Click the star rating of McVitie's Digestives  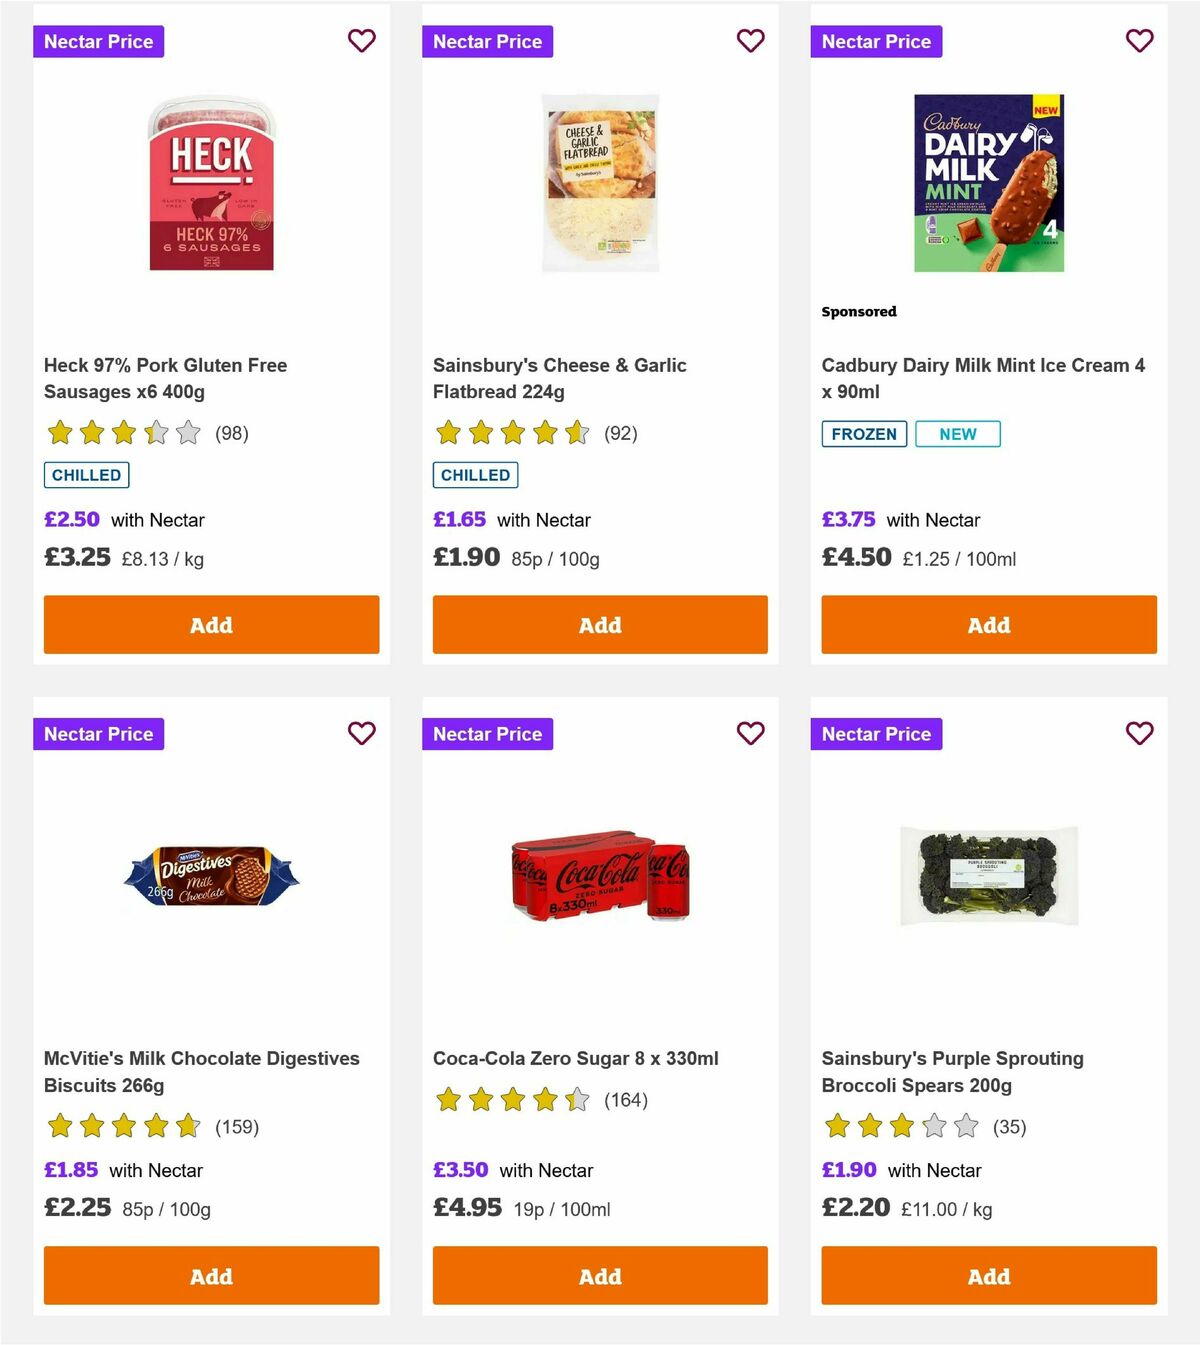click(120, 1126)
